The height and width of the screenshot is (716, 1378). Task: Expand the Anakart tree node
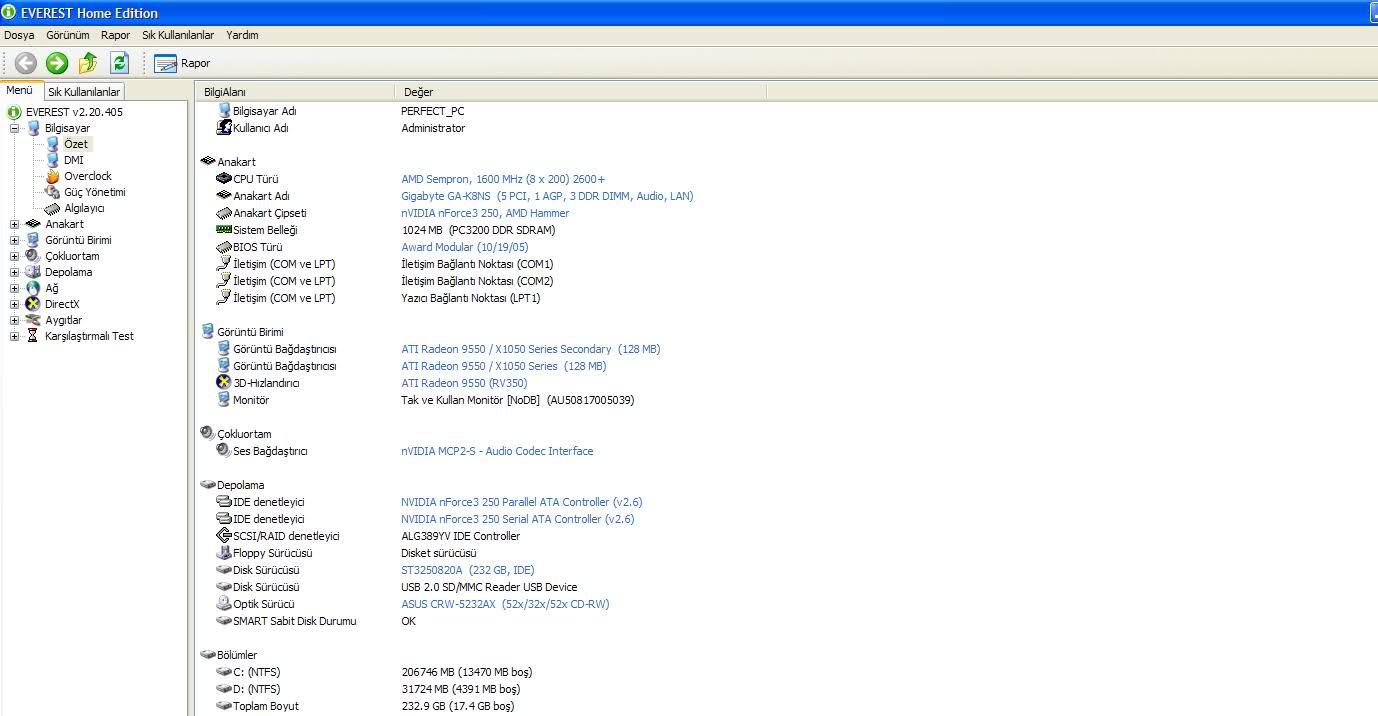15,224
